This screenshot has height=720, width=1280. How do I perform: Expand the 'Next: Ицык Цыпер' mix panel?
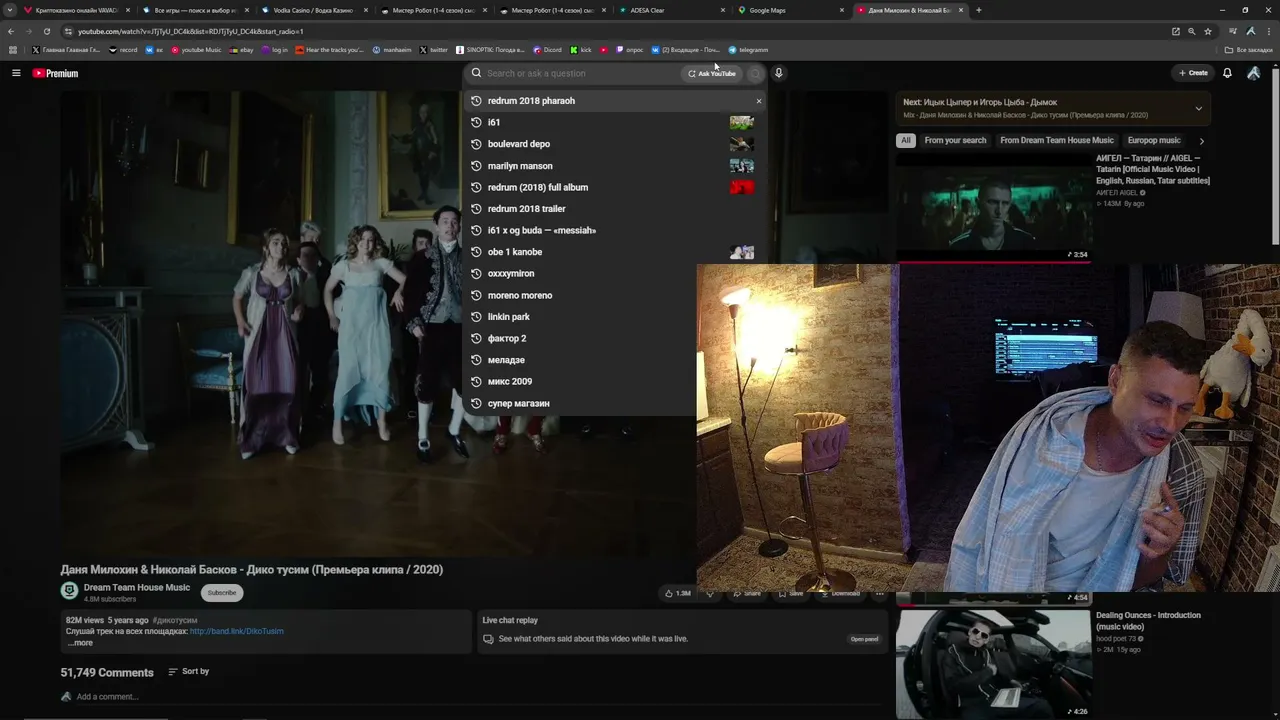click(x=1198, y=108)
